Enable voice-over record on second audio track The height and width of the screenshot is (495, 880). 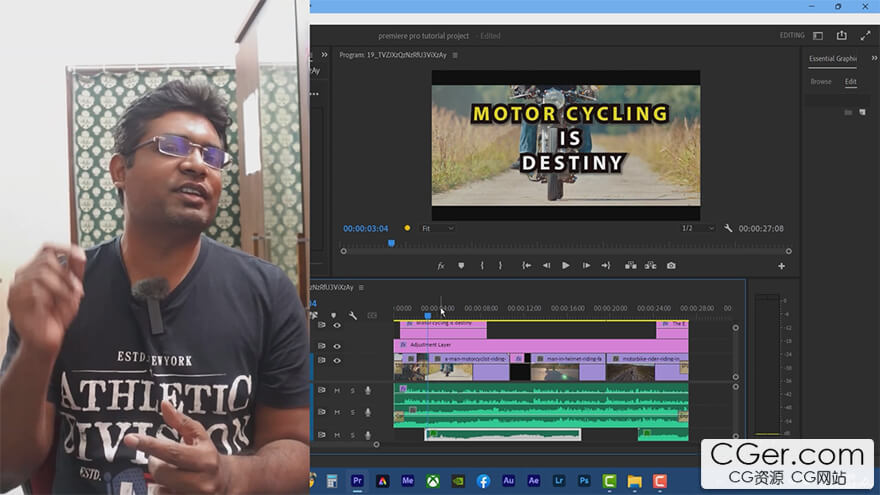[368, 412]
